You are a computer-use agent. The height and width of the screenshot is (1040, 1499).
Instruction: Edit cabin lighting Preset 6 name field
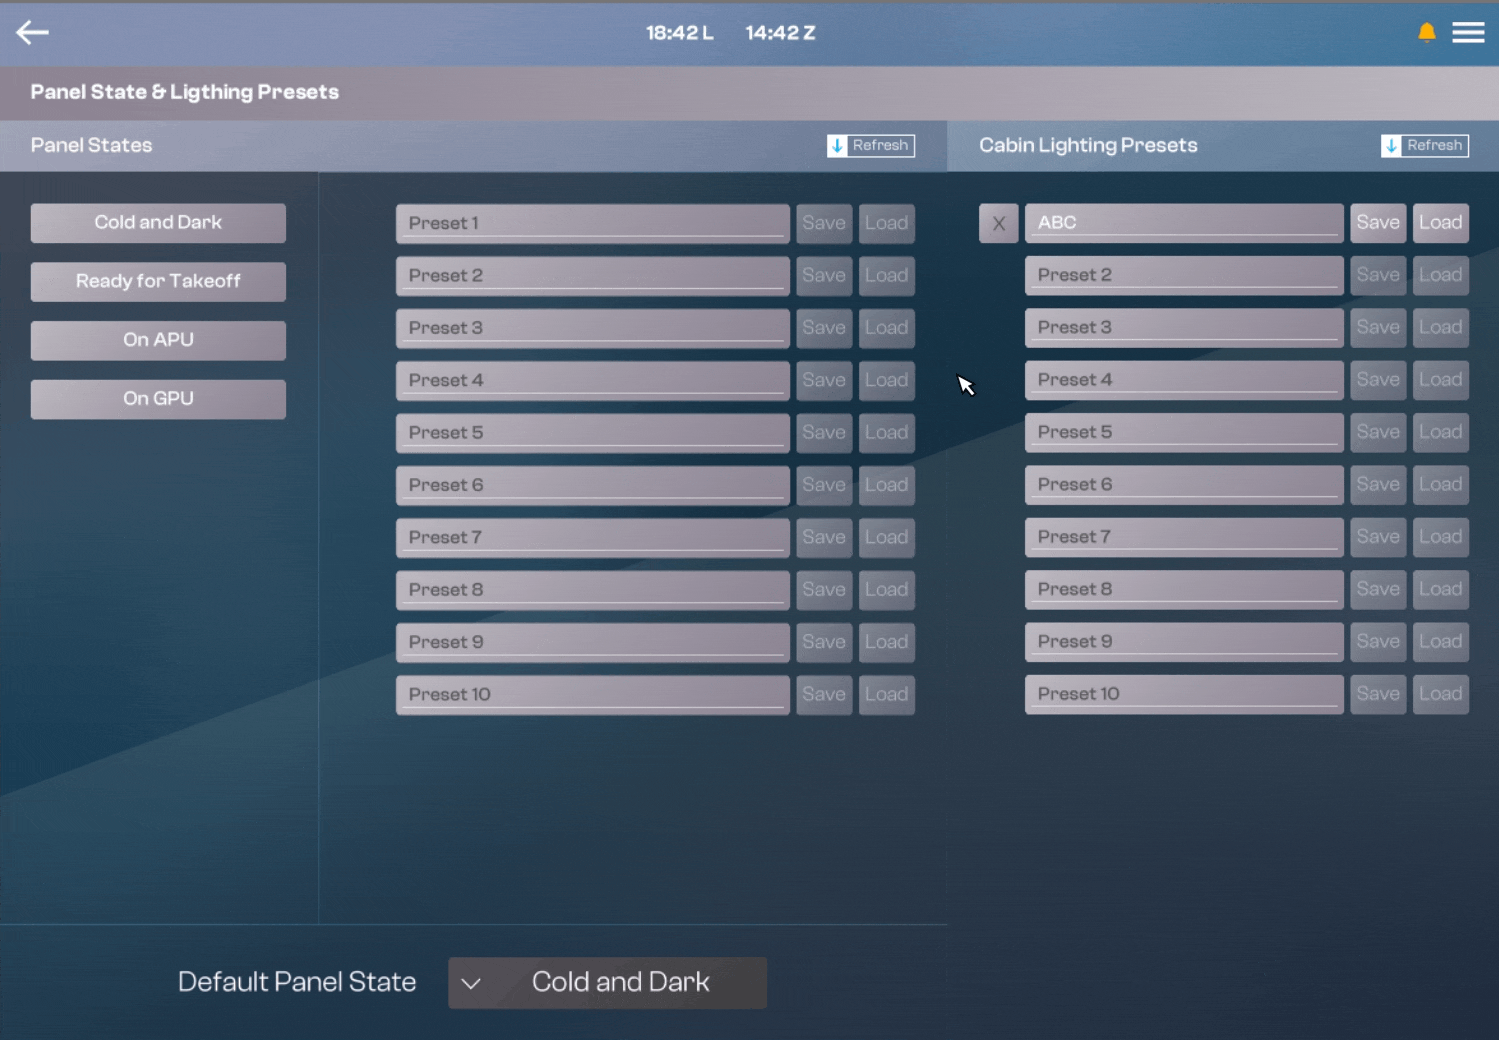[x=1184, y=485]
